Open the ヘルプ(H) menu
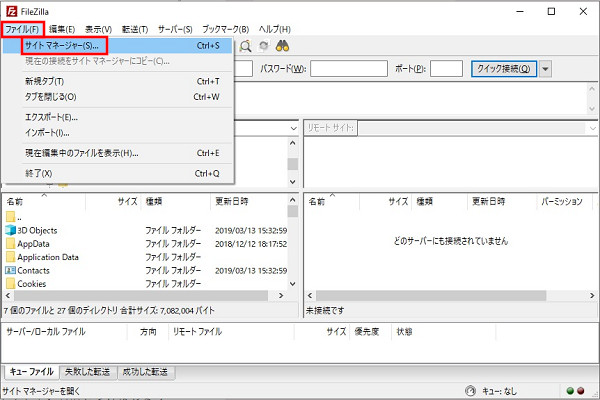Viewport: 600px width, 400px height. (274, 29)
